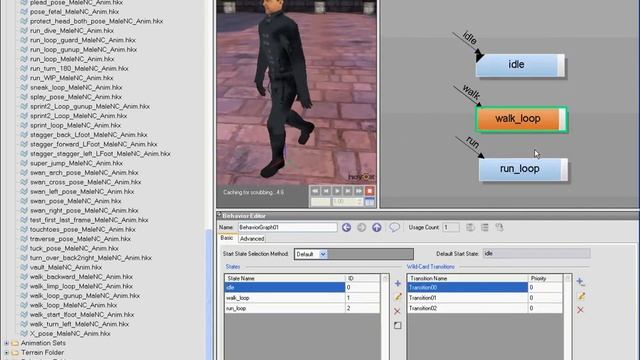Select the walk_loop node in graph

tap(522, 119)
